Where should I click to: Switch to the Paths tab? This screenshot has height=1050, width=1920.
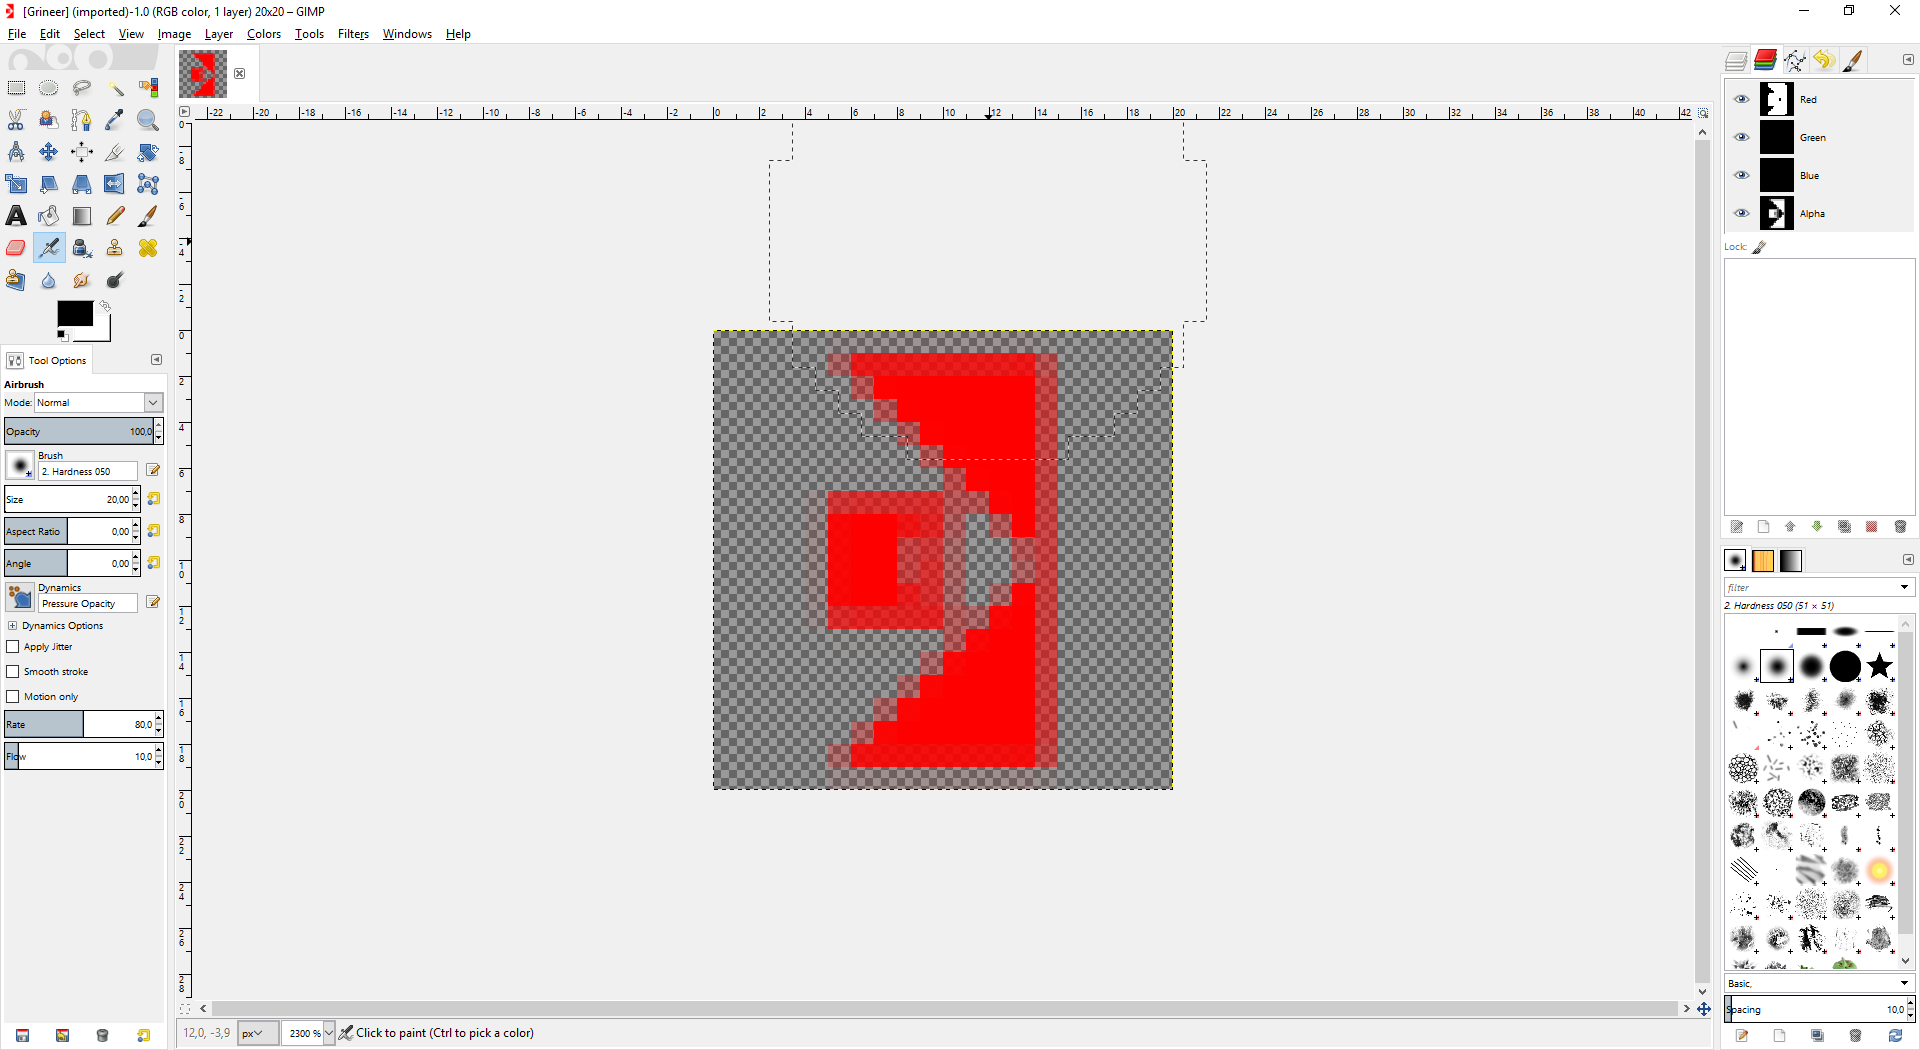point(1794,61)
